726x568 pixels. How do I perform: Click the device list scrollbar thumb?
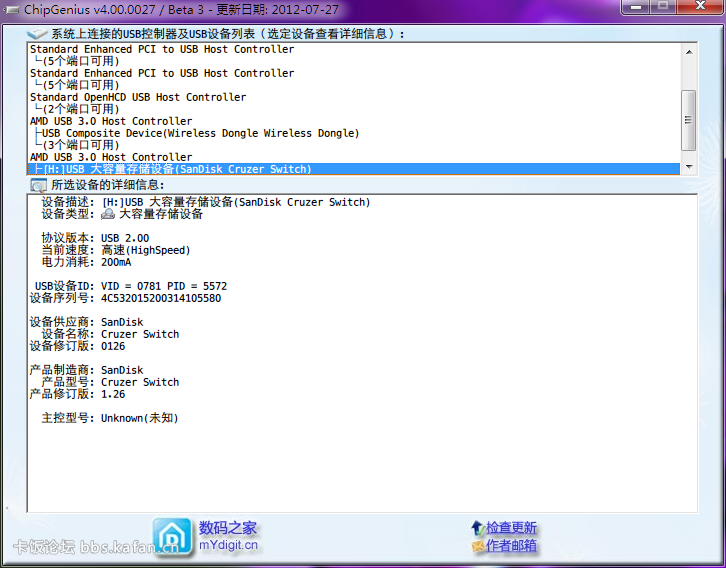point(689,120)
